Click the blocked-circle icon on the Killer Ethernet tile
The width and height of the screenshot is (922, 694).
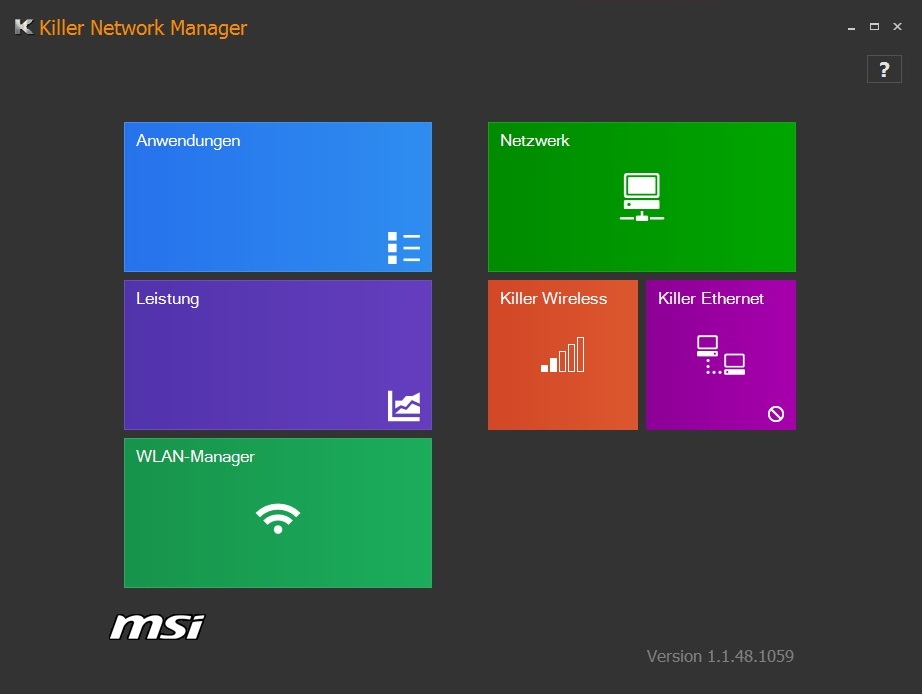(x=775, y=413)
